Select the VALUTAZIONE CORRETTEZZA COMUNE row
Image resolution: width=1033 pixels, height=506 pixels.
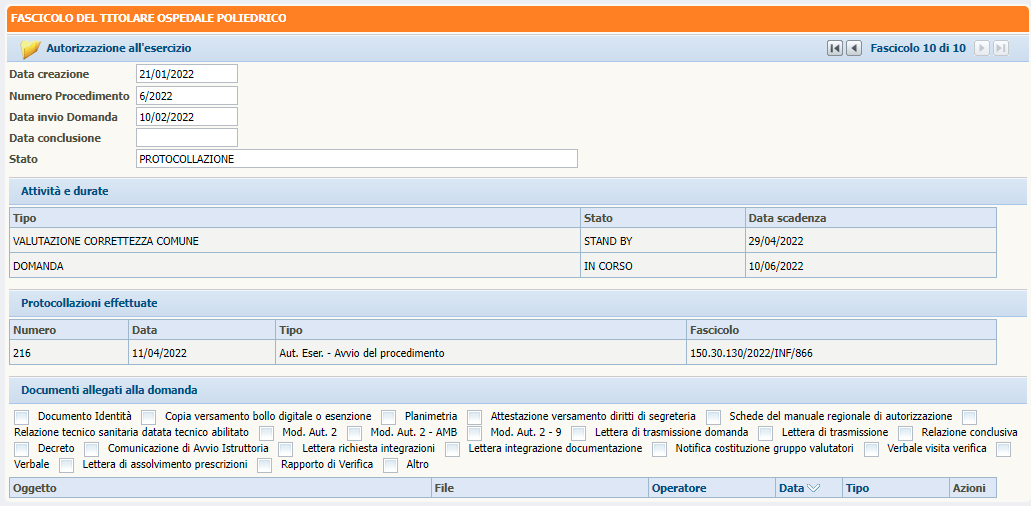(503, 241)
